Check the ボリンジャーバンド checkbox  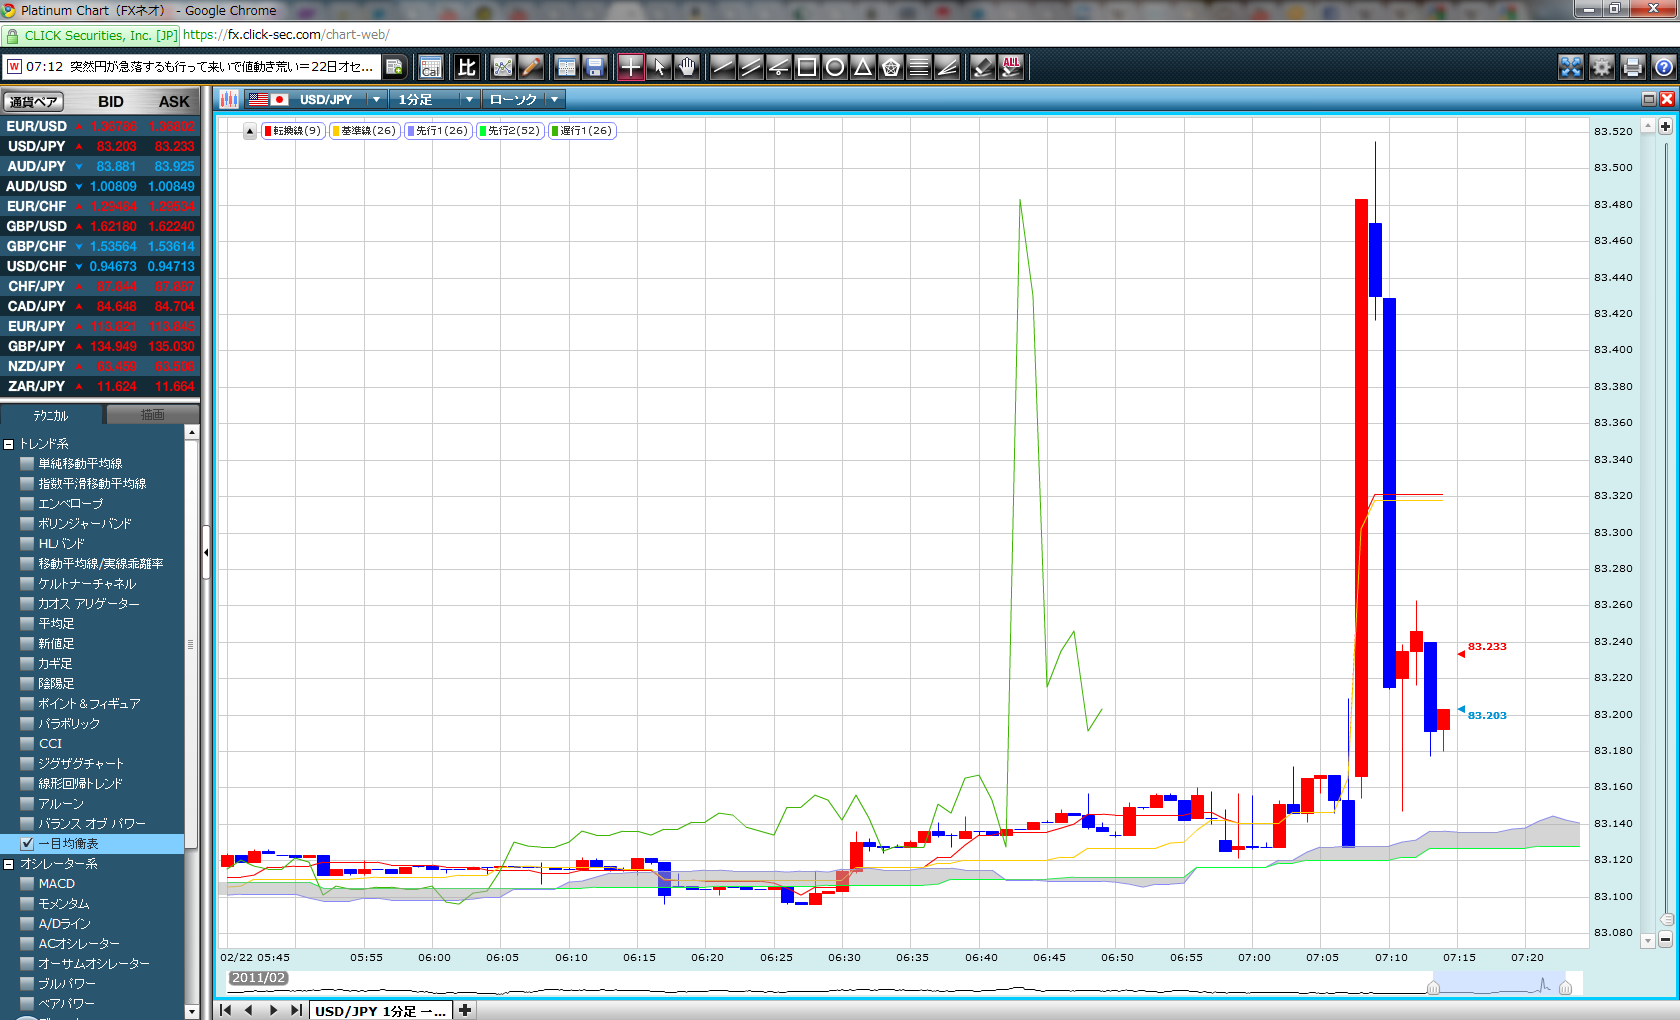coord(28,524)
